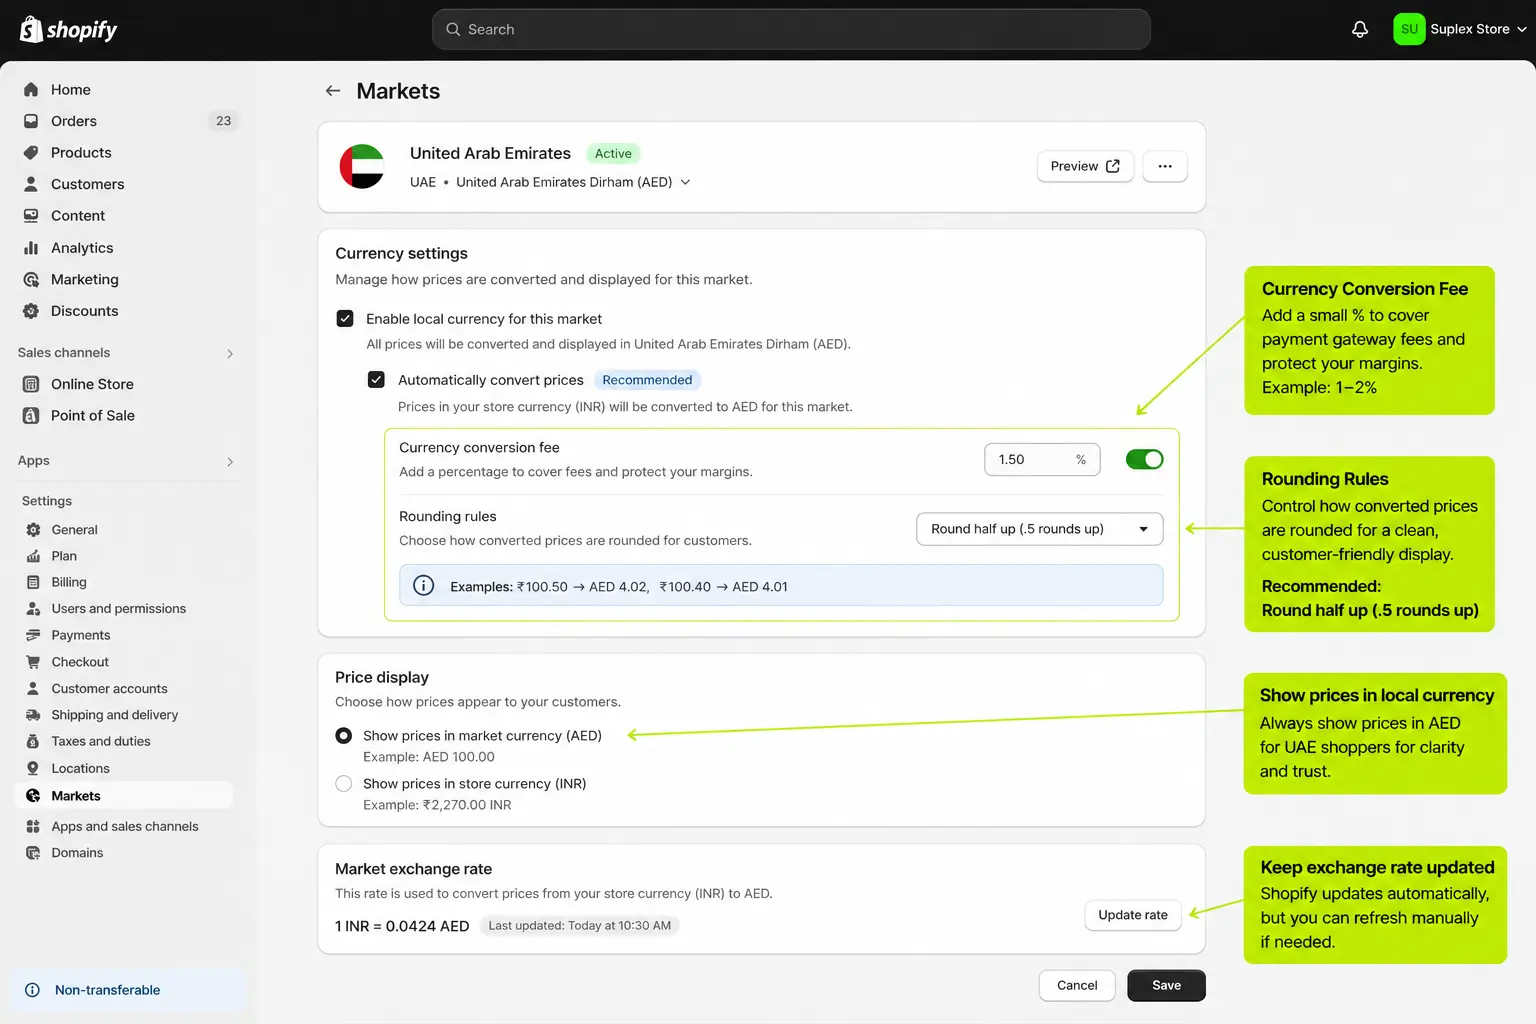The width and height of the screenshot is (1536, 1024).
Task: Click the Last updated timestamp label
Action: (x=579, y=926)
